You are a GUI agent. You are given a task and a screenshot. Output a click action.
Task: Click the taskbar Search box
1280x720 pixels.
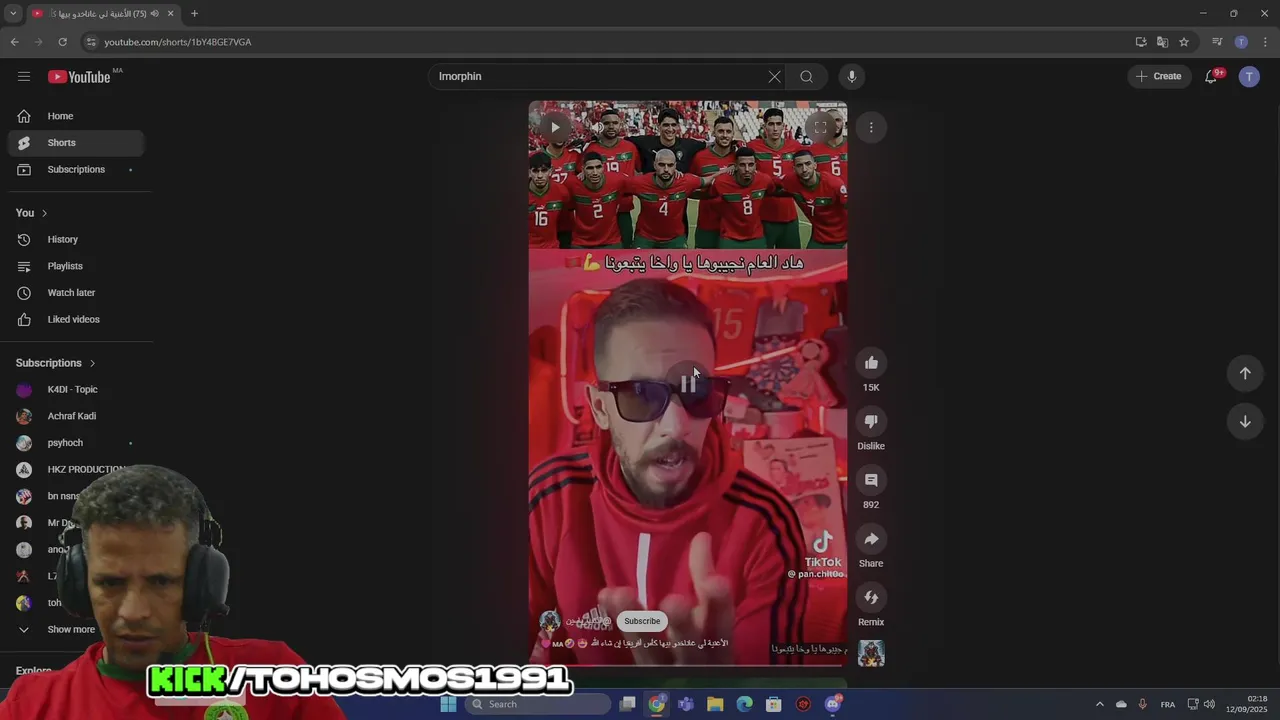pyautogui.click(x=537, y=704)
